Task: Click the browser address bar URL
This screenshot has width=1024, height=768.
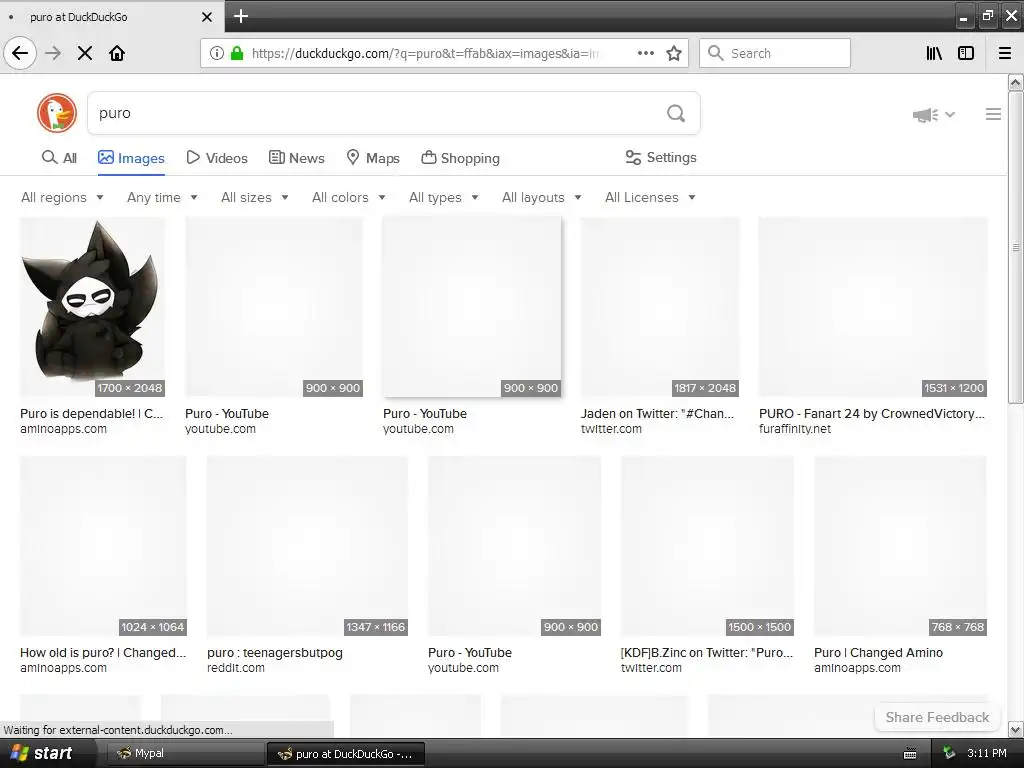Action: click(426, 53)
